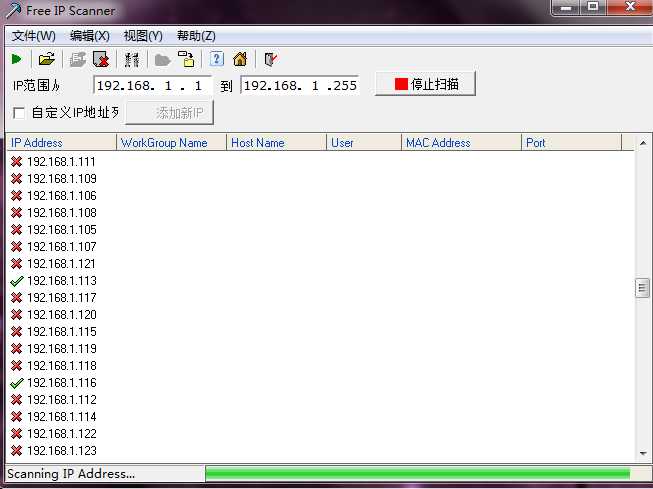Click the green check beside 192.168.1.113

[17, 281]
